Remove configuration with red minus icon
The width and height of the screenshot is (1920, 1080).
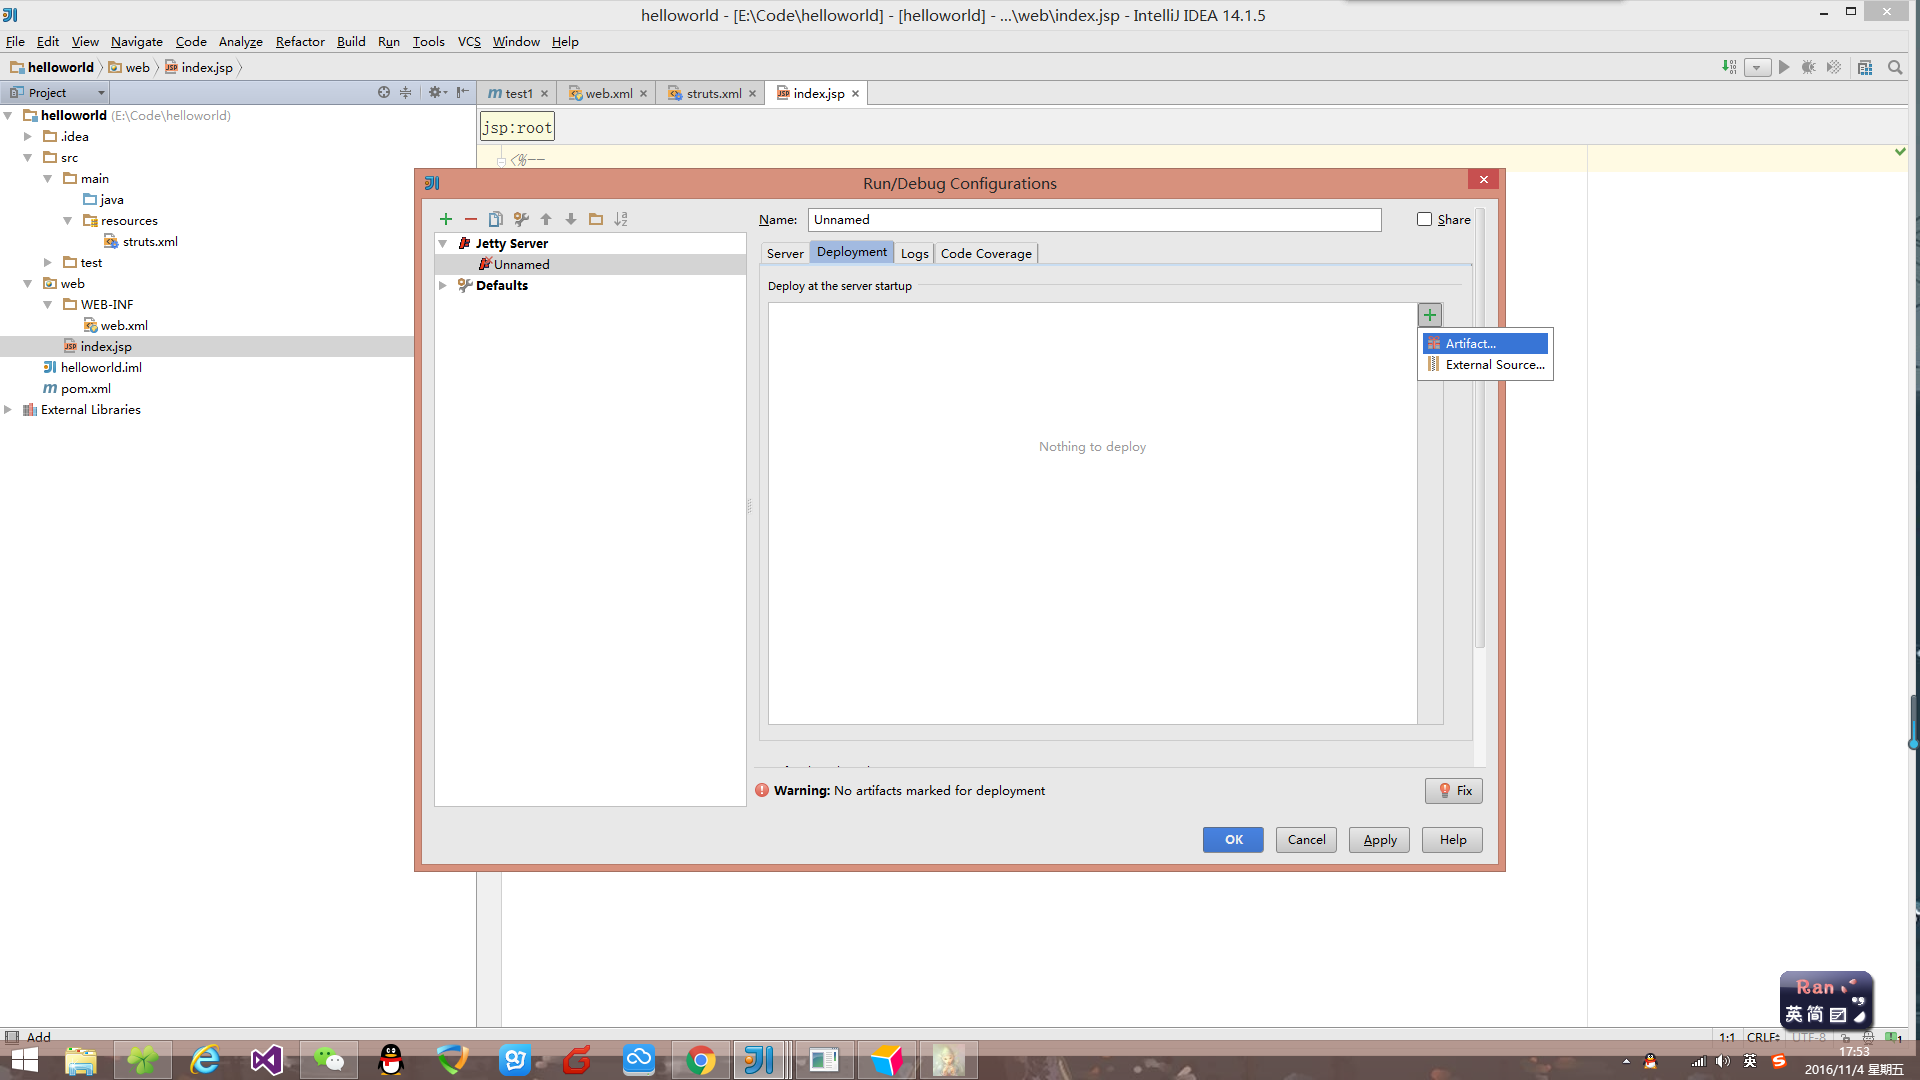coord(471,219)
